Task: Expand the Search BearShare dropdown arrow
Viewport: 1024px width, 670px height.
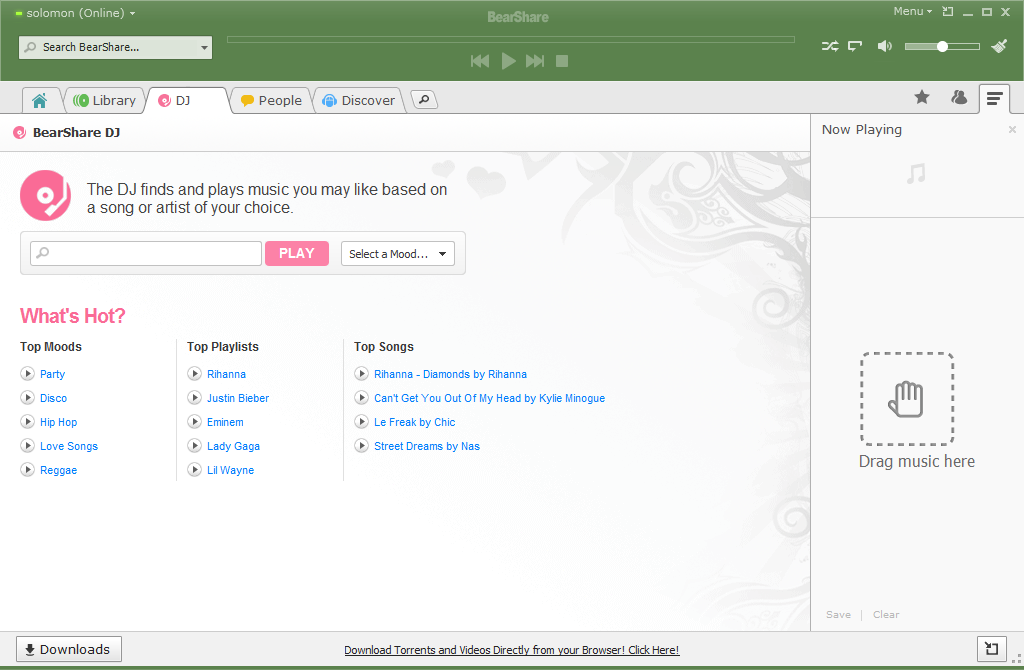Action: [204, 48]
